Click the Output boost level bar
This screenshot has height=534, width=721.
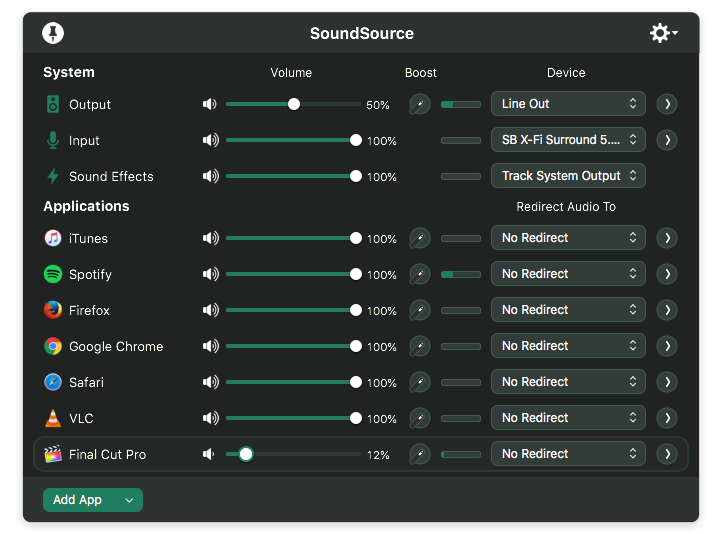pyautogui.click(x=461, y=104)
